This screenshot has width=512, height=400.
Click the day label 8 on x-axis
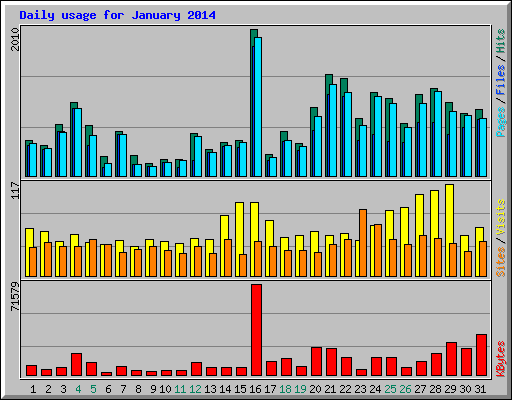coord(138,389)
